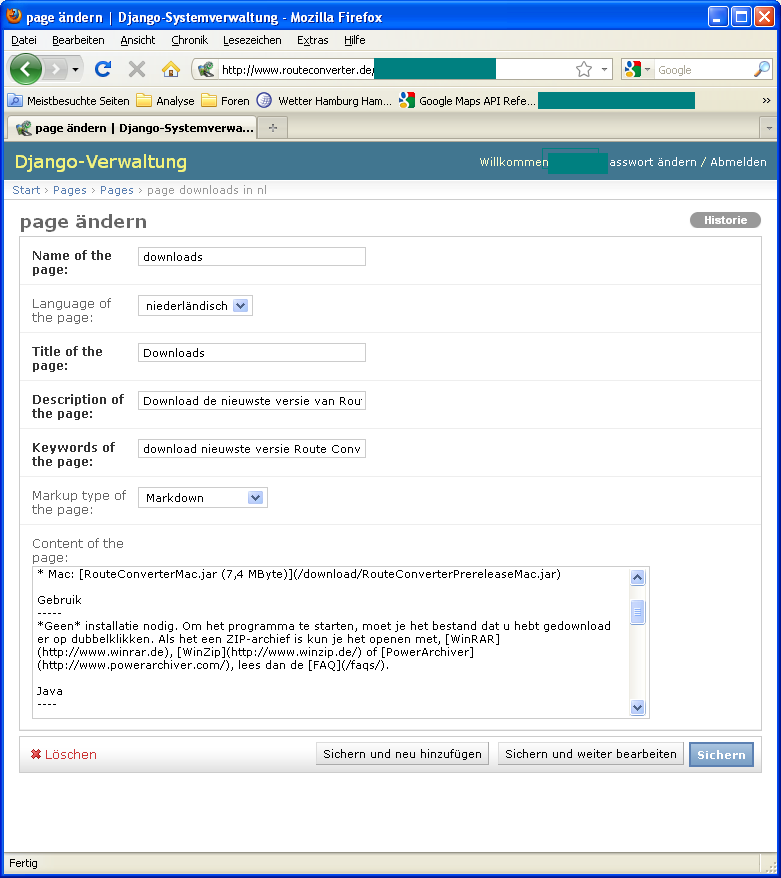Click the red Löschen delete link

click(x=64, y=755)
